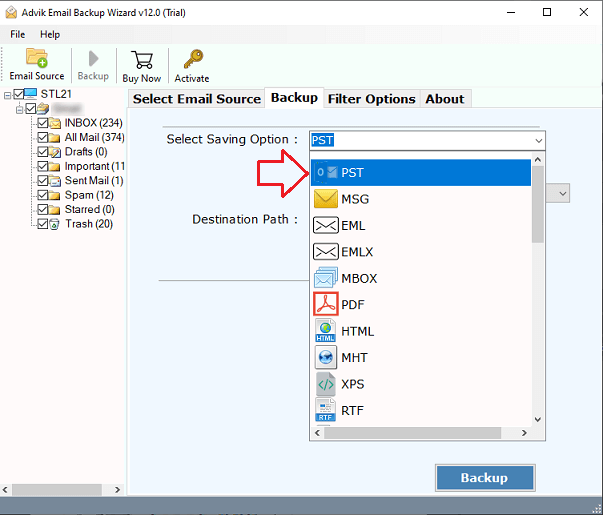603x515 pixels.
Task: Choose the EML envelope icon
Action: [x=325, y=225]
